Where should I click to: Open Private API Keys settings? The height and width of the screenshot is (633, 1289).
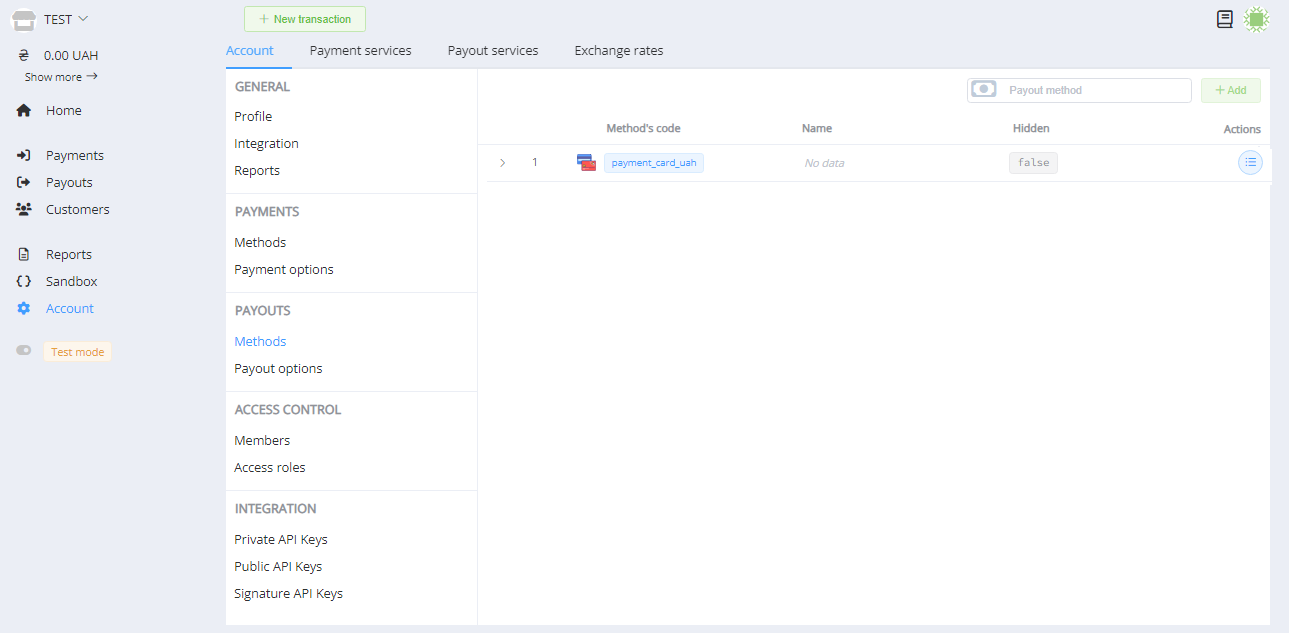[281, 540]
